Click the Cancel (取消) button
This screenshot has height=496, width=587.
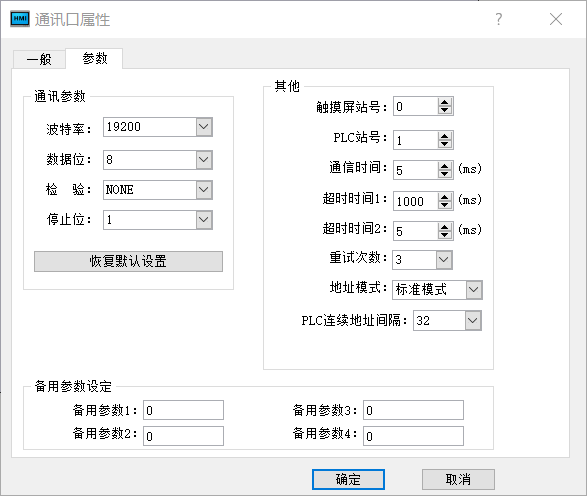point(458,479)
